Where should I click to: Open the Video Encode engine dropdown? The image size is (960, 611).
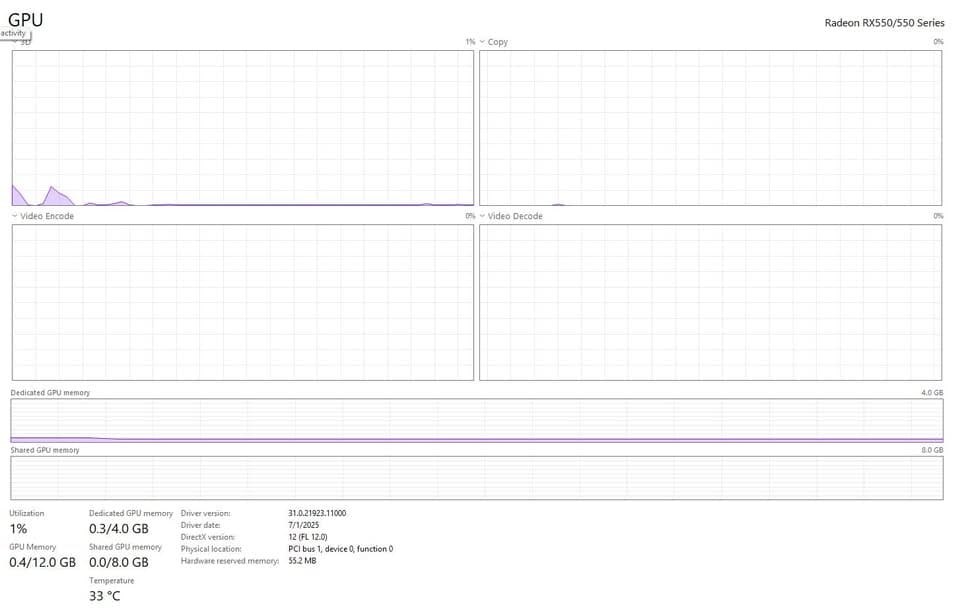click(15, 216)
